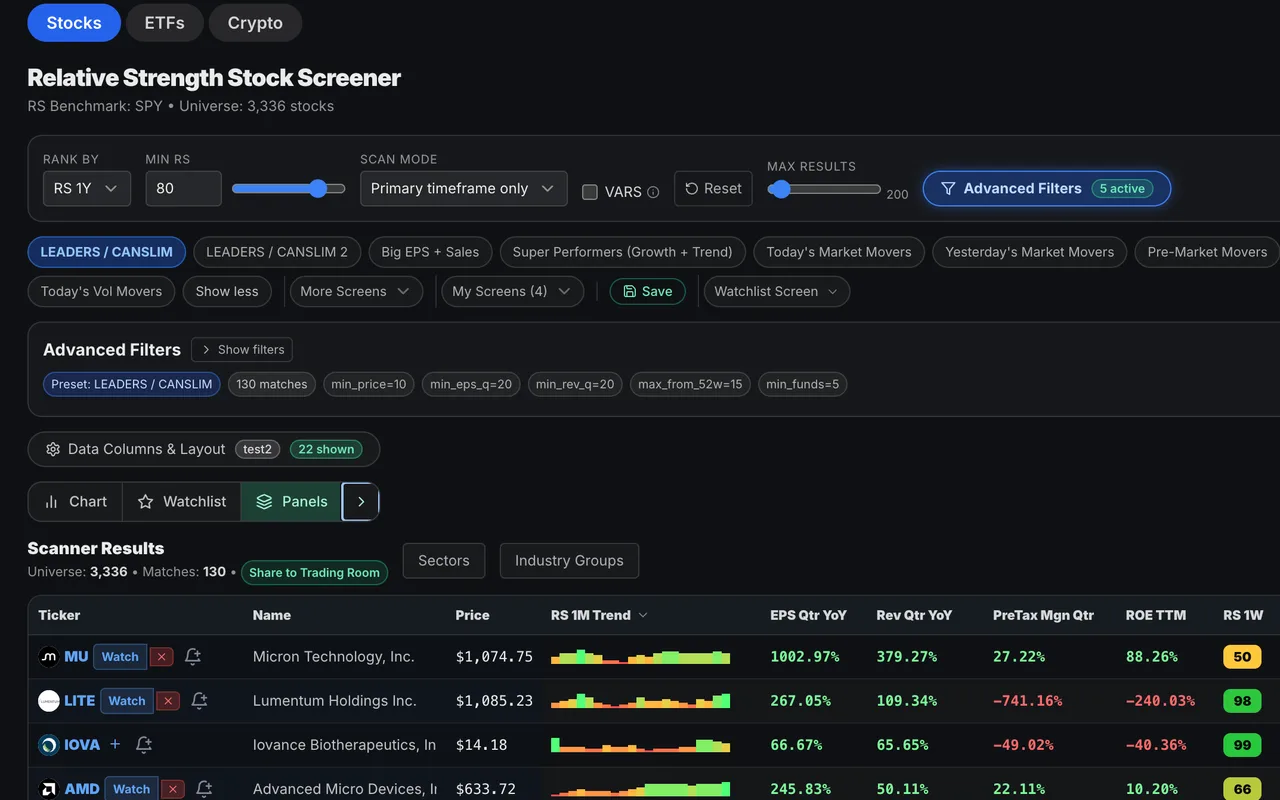
Task: Click the RS 1M Trend column sort arrow
Action: tap(643, 615)
